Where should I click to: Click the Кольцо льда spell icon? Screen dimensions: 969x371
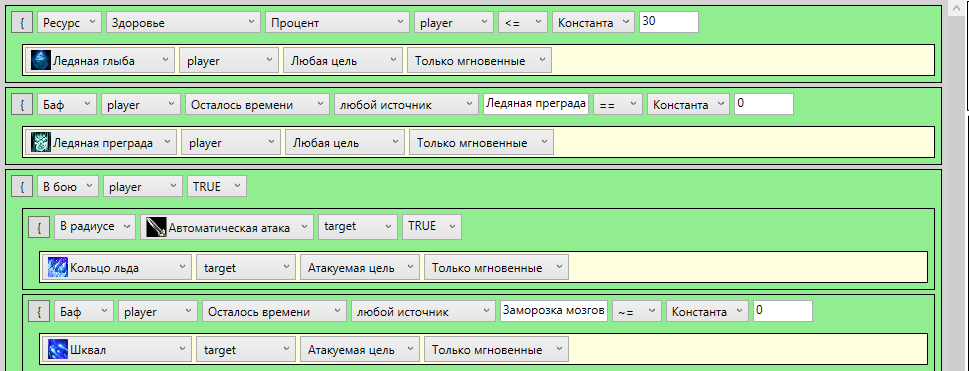[59, 268]
